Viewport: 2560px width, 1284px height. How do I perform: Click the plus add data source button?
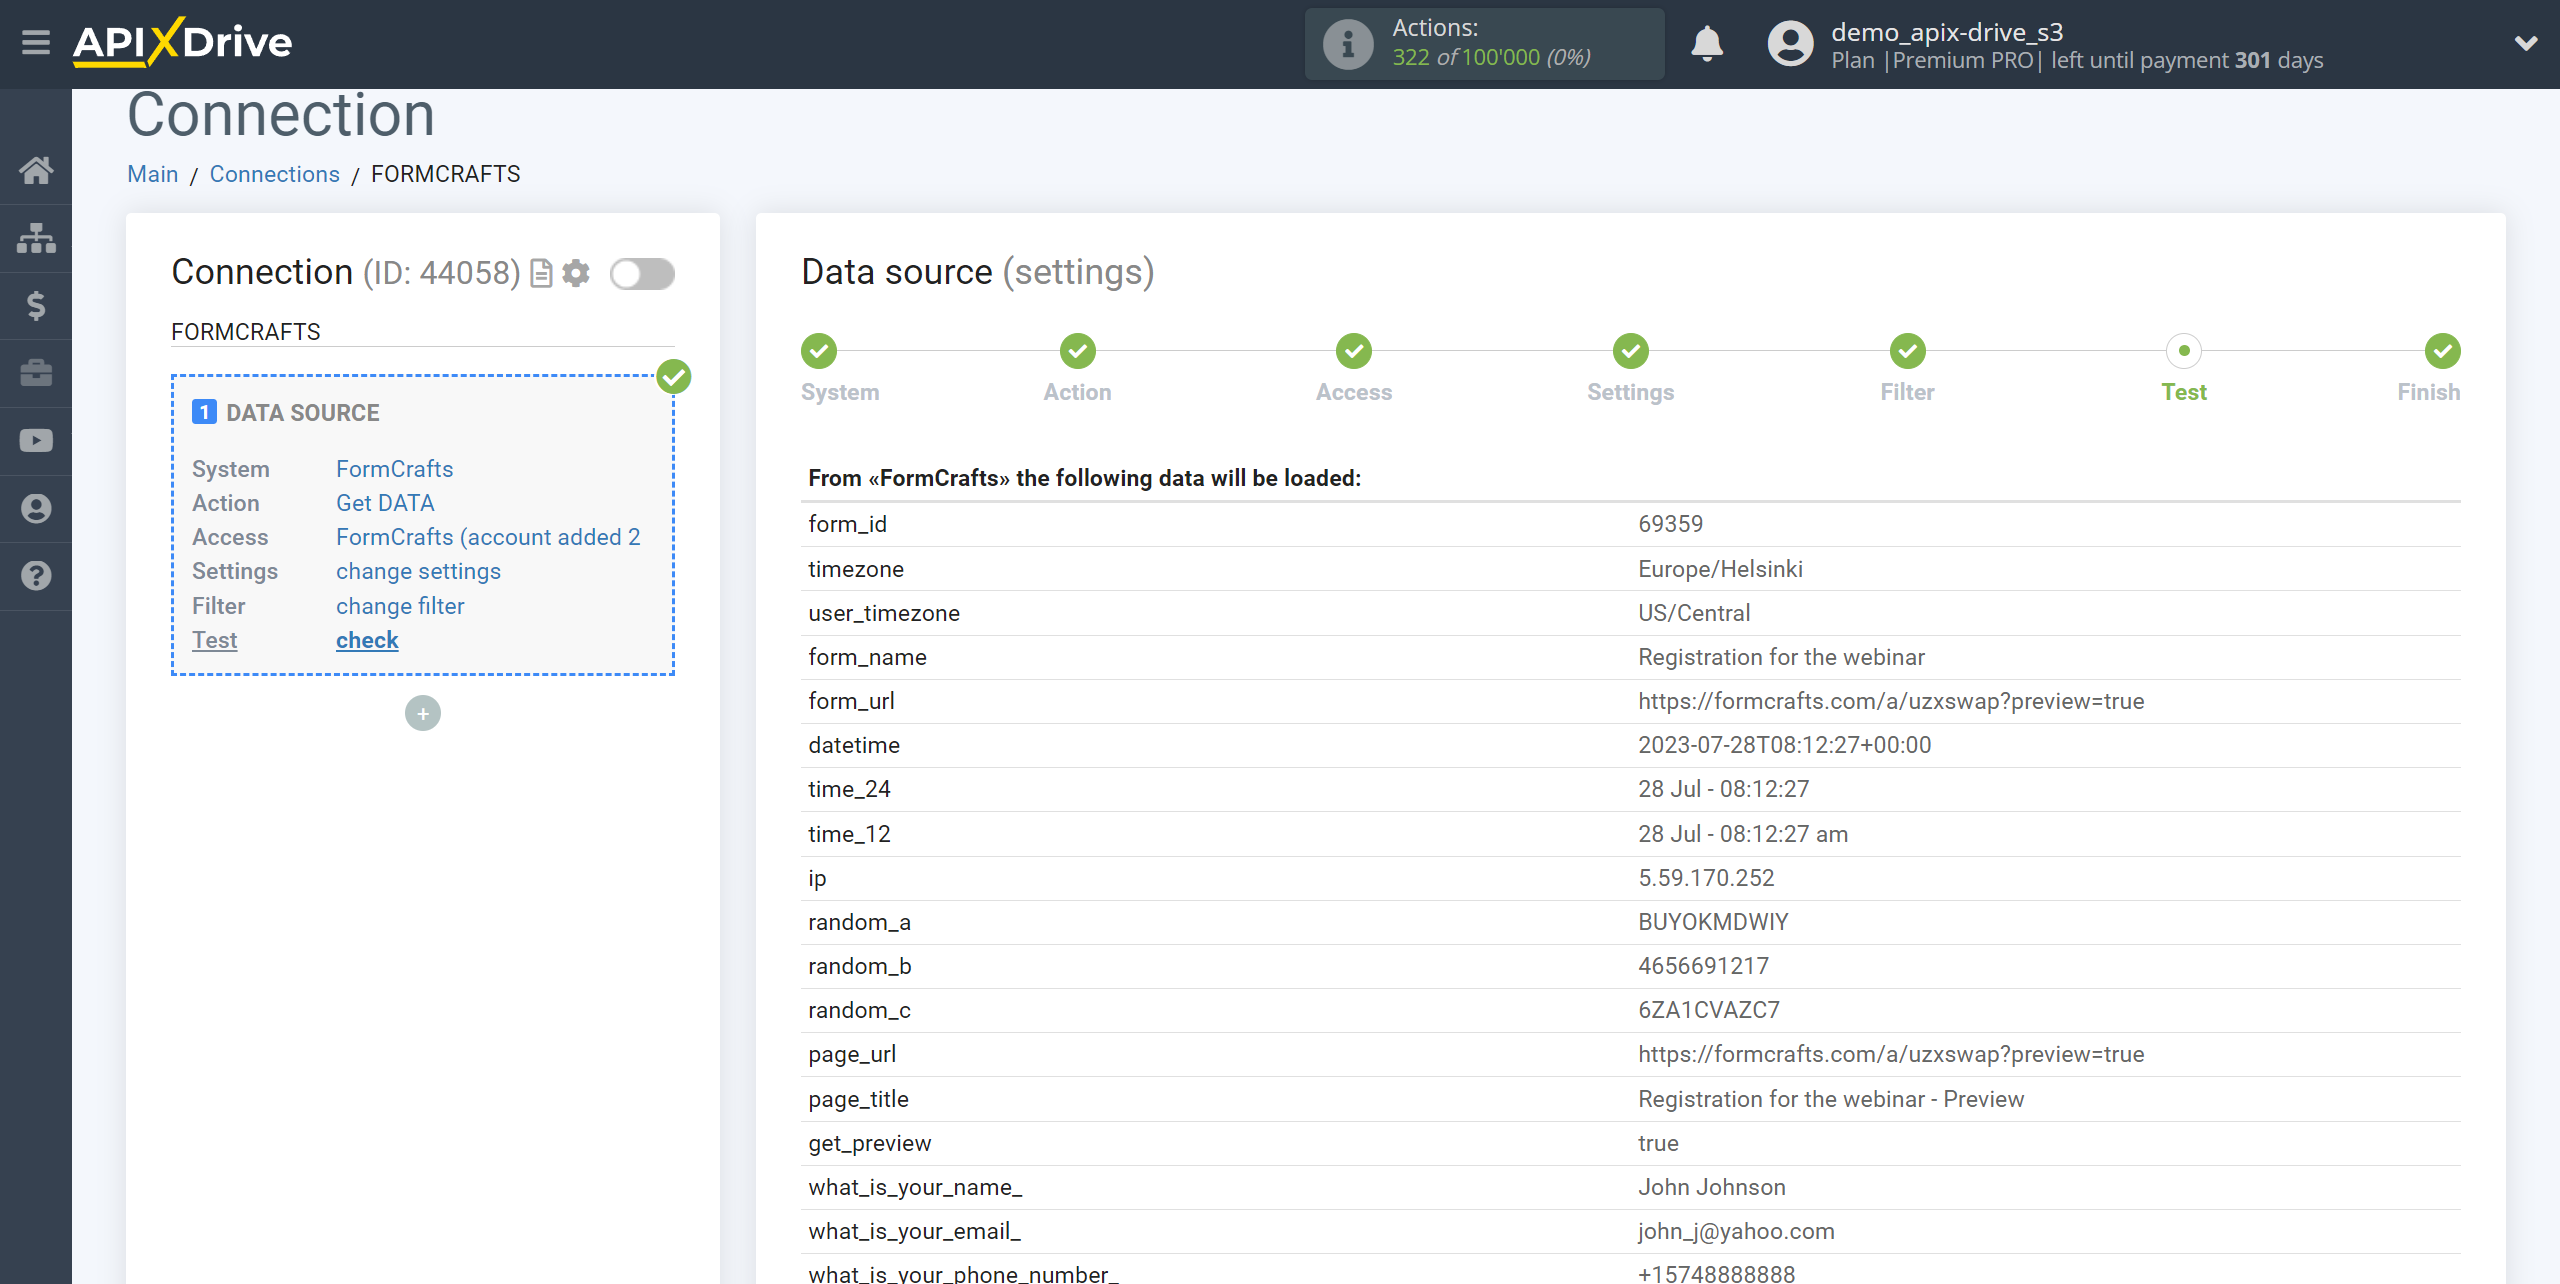(424, 712)
